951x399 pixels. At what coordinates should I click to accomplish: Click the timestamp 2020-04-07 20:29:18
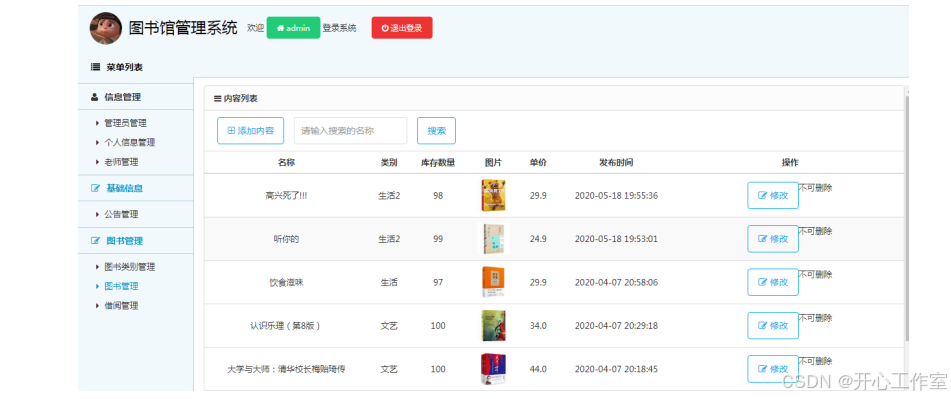pyautogui.click(x=616, y=326)
